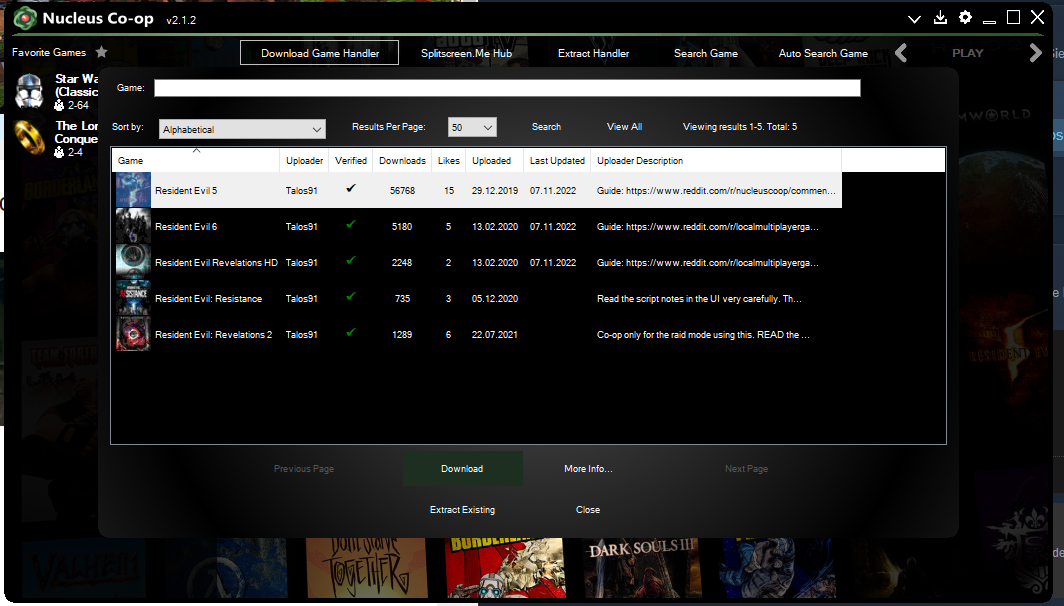Click Resident Evil: Resistance thumbnail
The width and height of the screenshot is (1064, 606).
click(x=133, y=298)
